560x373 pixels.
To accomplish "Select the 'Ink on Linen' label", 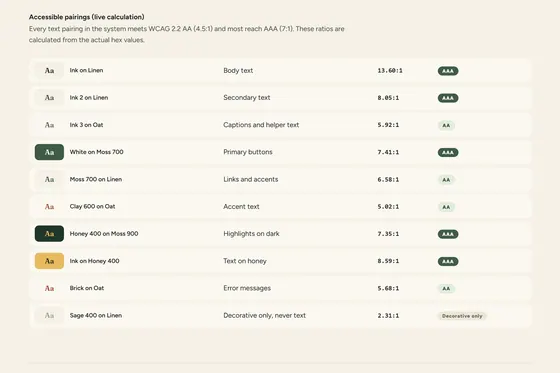I will point(86,70).
